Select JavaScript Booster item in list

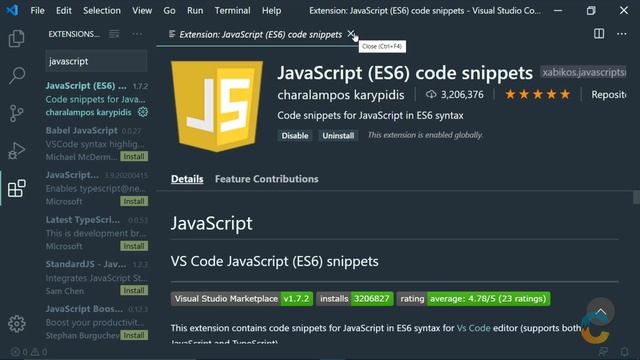[x=96, y=322]
